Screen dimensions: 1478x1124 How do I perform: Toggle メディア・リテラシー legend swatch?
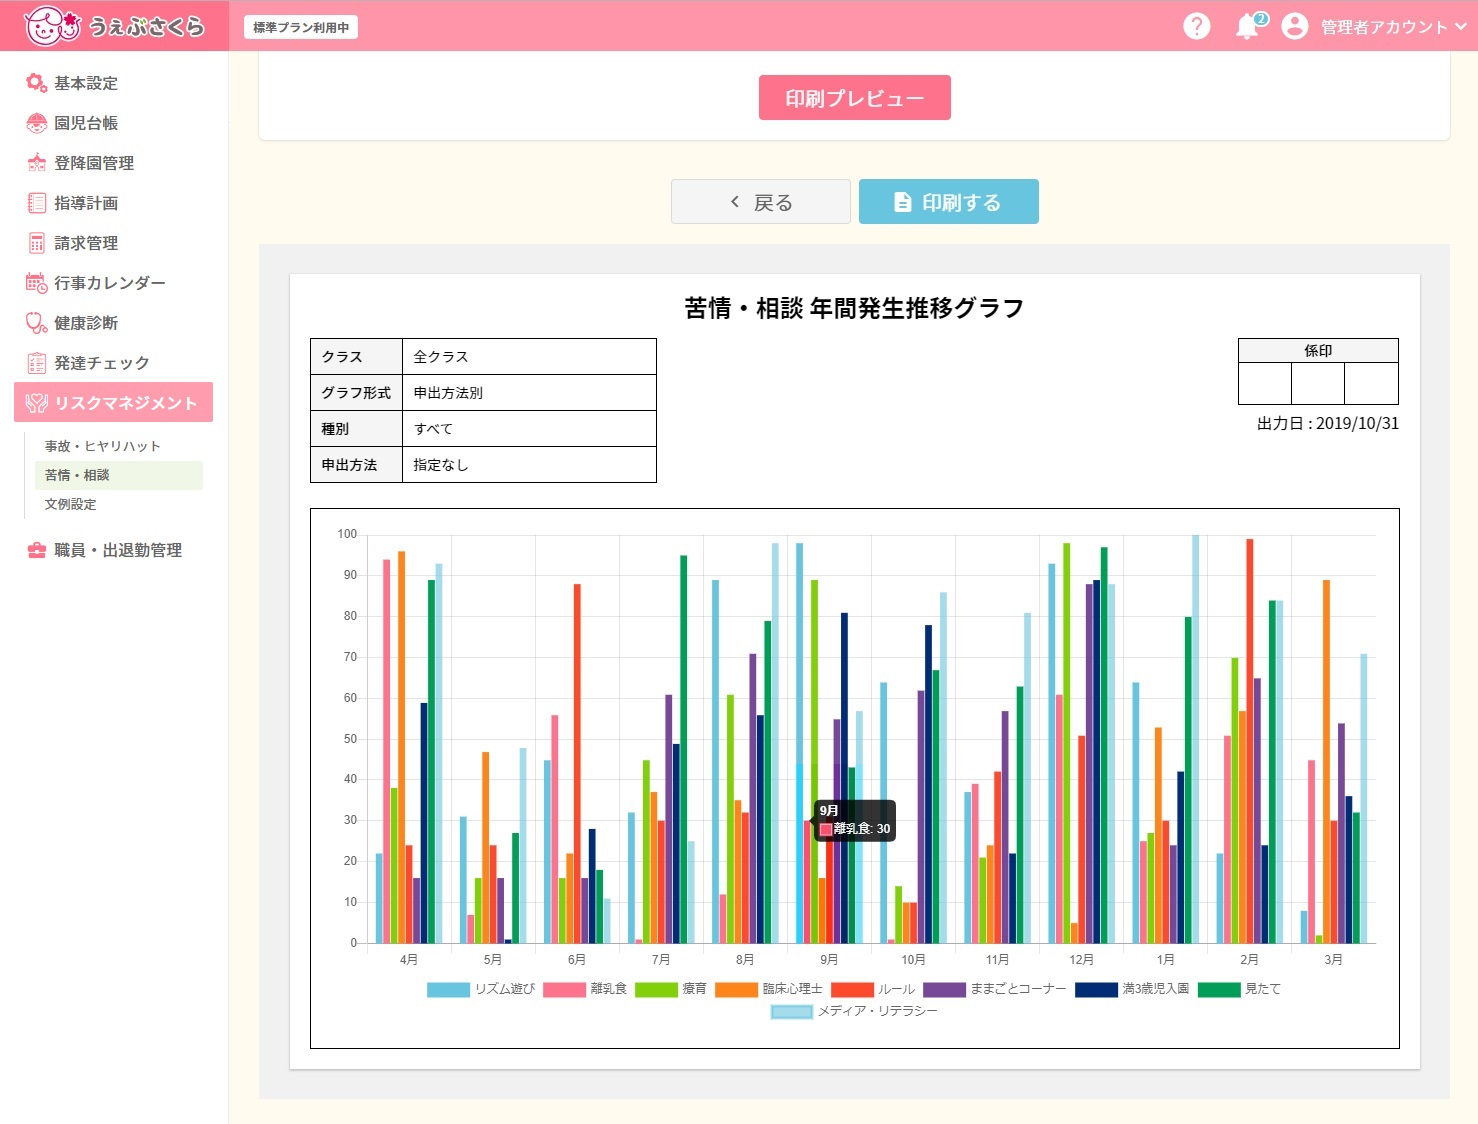coord(791,1011)
